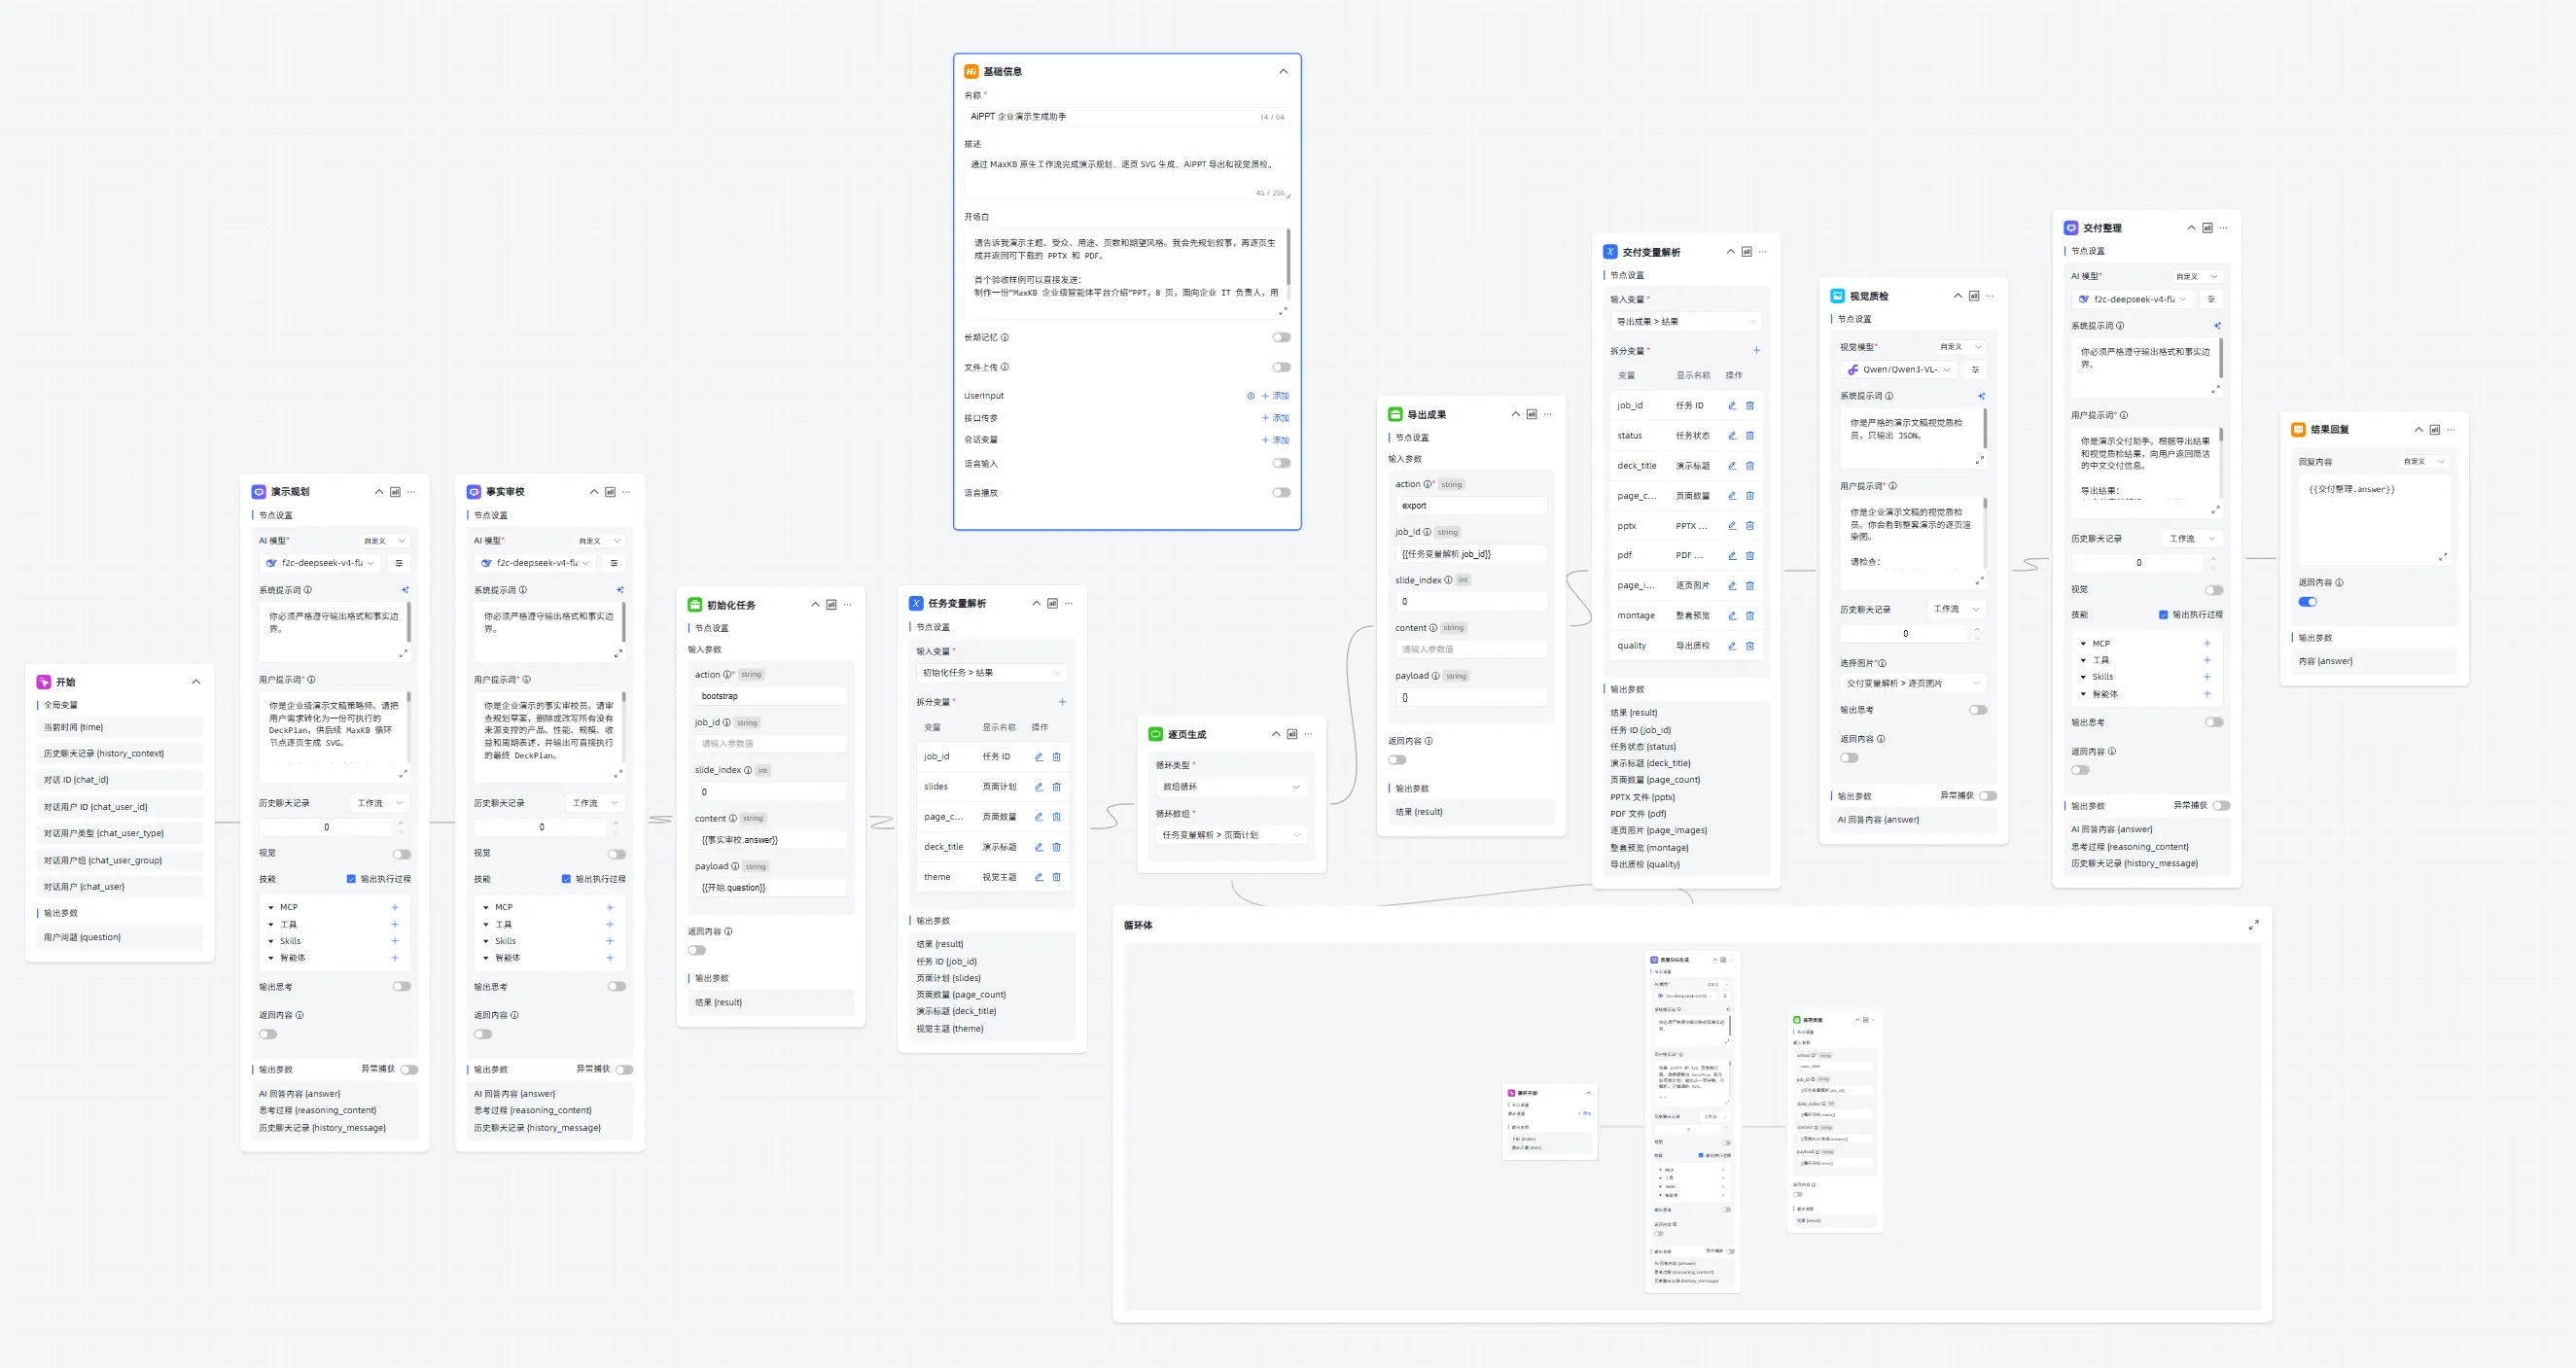
Task: Collapse Skills group in 交付整理 node
Action: coord(2083,677)
